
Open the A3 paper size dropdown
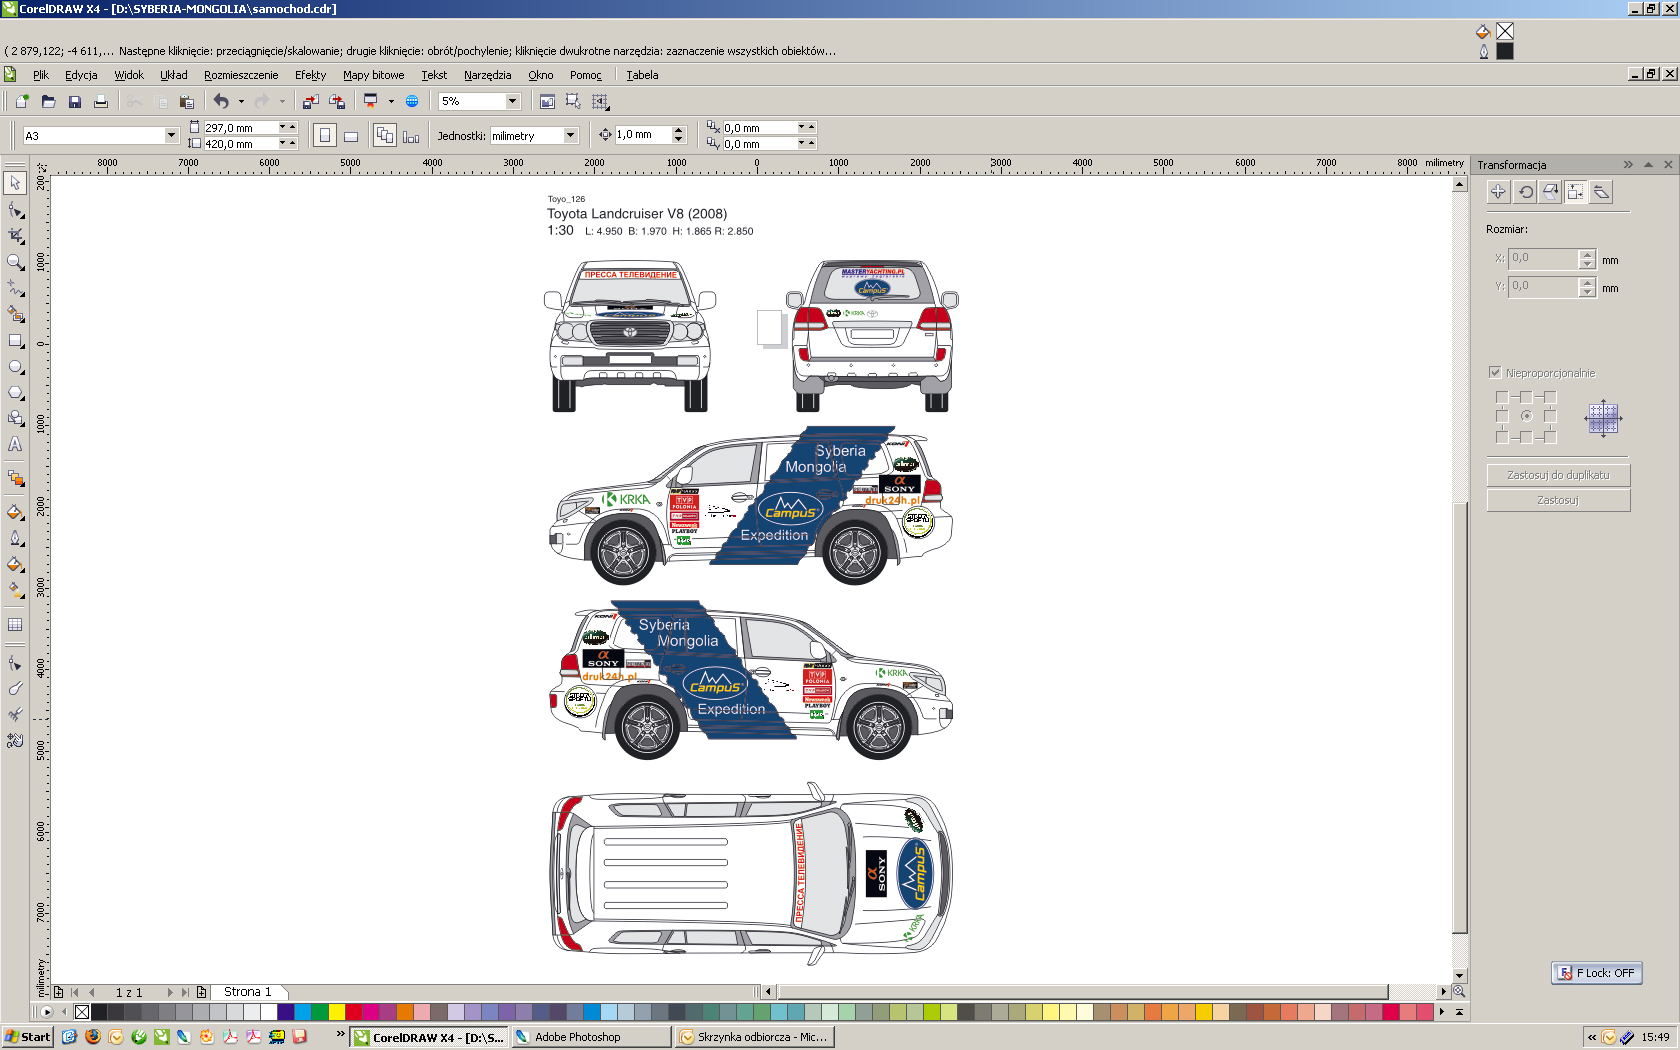coord(171,136)
